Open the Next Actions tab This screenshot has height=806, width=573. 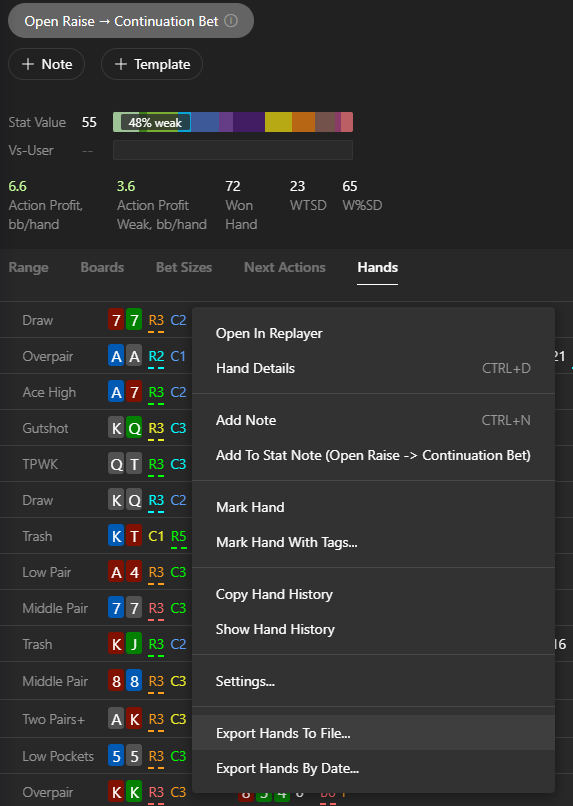pyautogui.click(x=285, y=267)
